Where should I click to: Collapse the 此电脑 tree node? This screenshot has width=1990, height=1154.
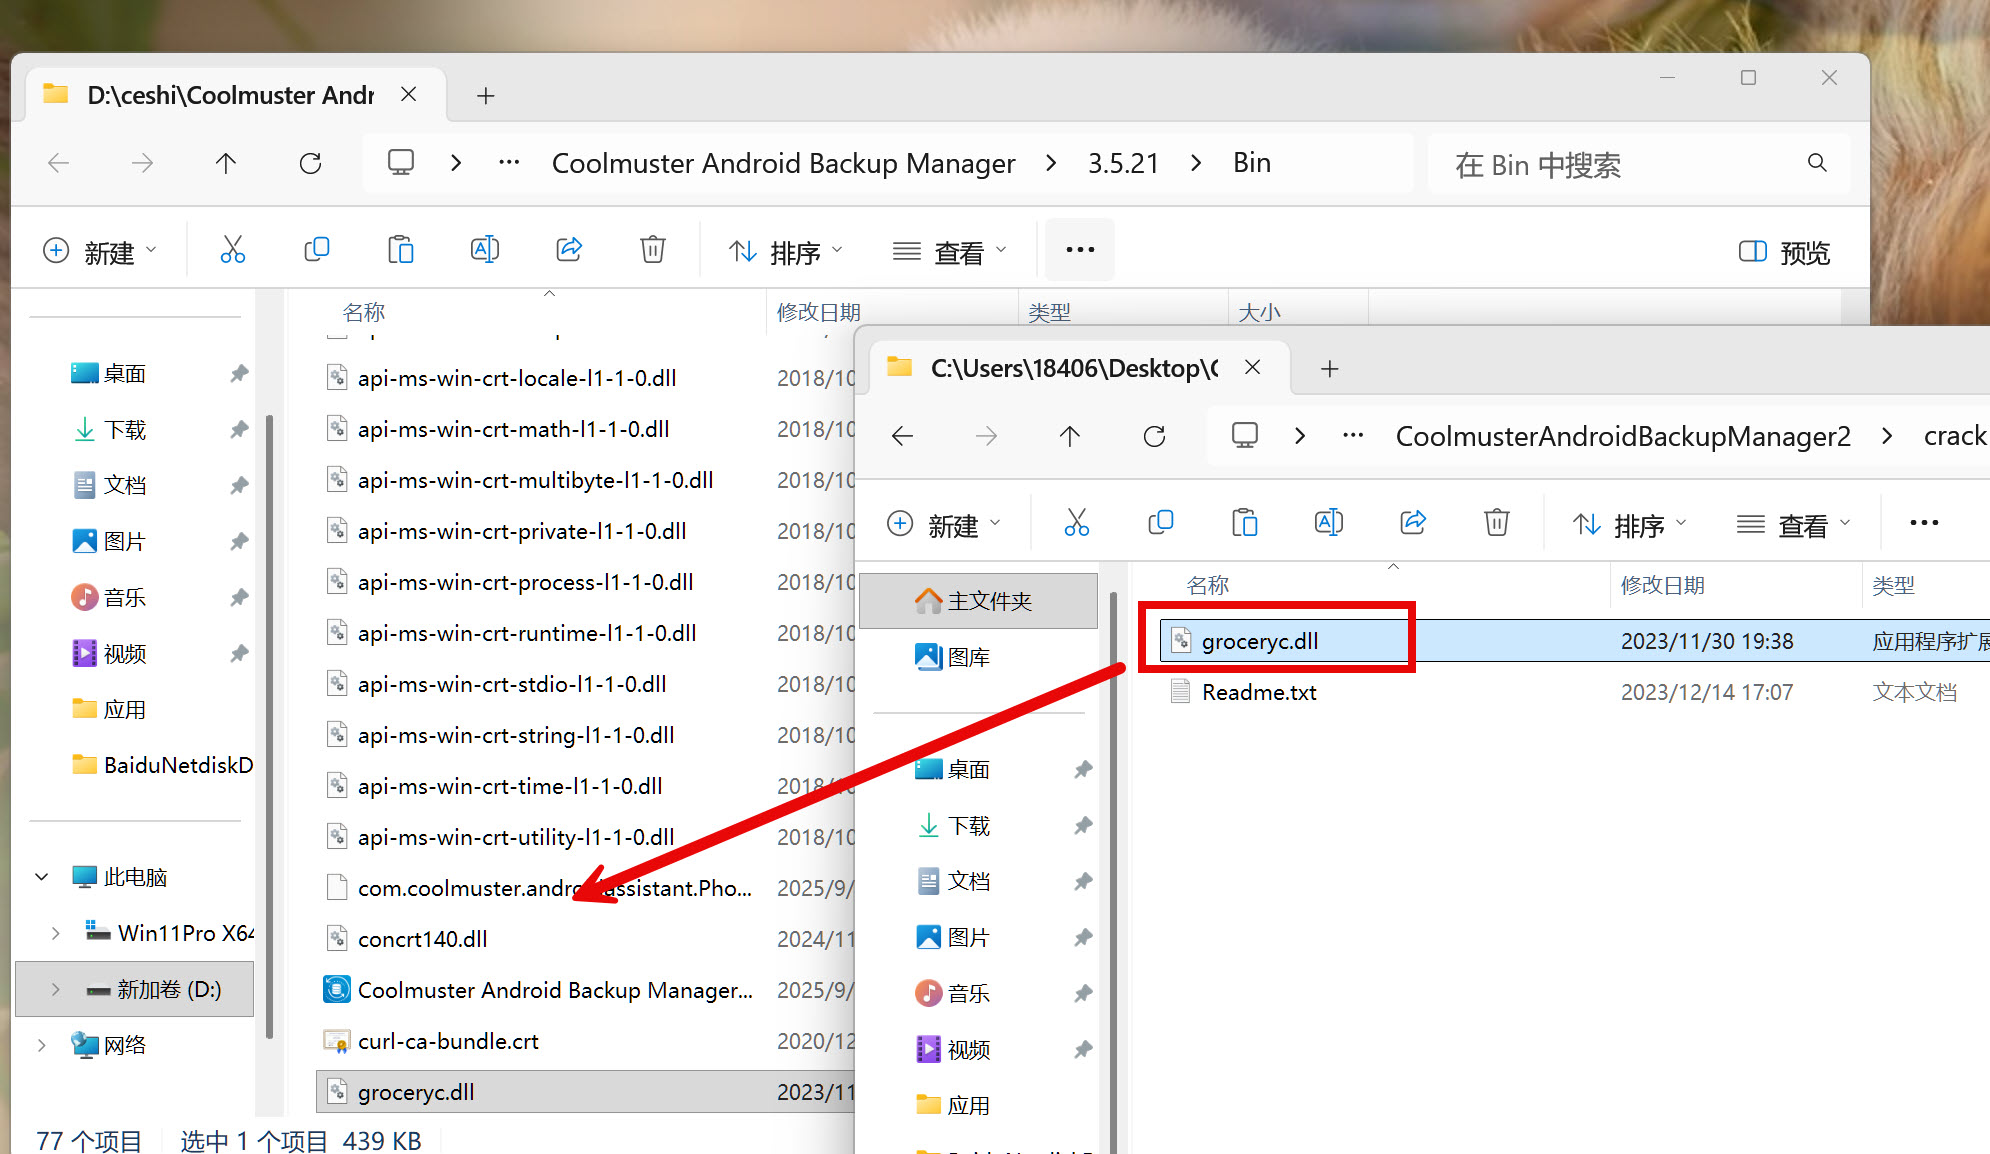pyautogui.click(x=42, y=877)
